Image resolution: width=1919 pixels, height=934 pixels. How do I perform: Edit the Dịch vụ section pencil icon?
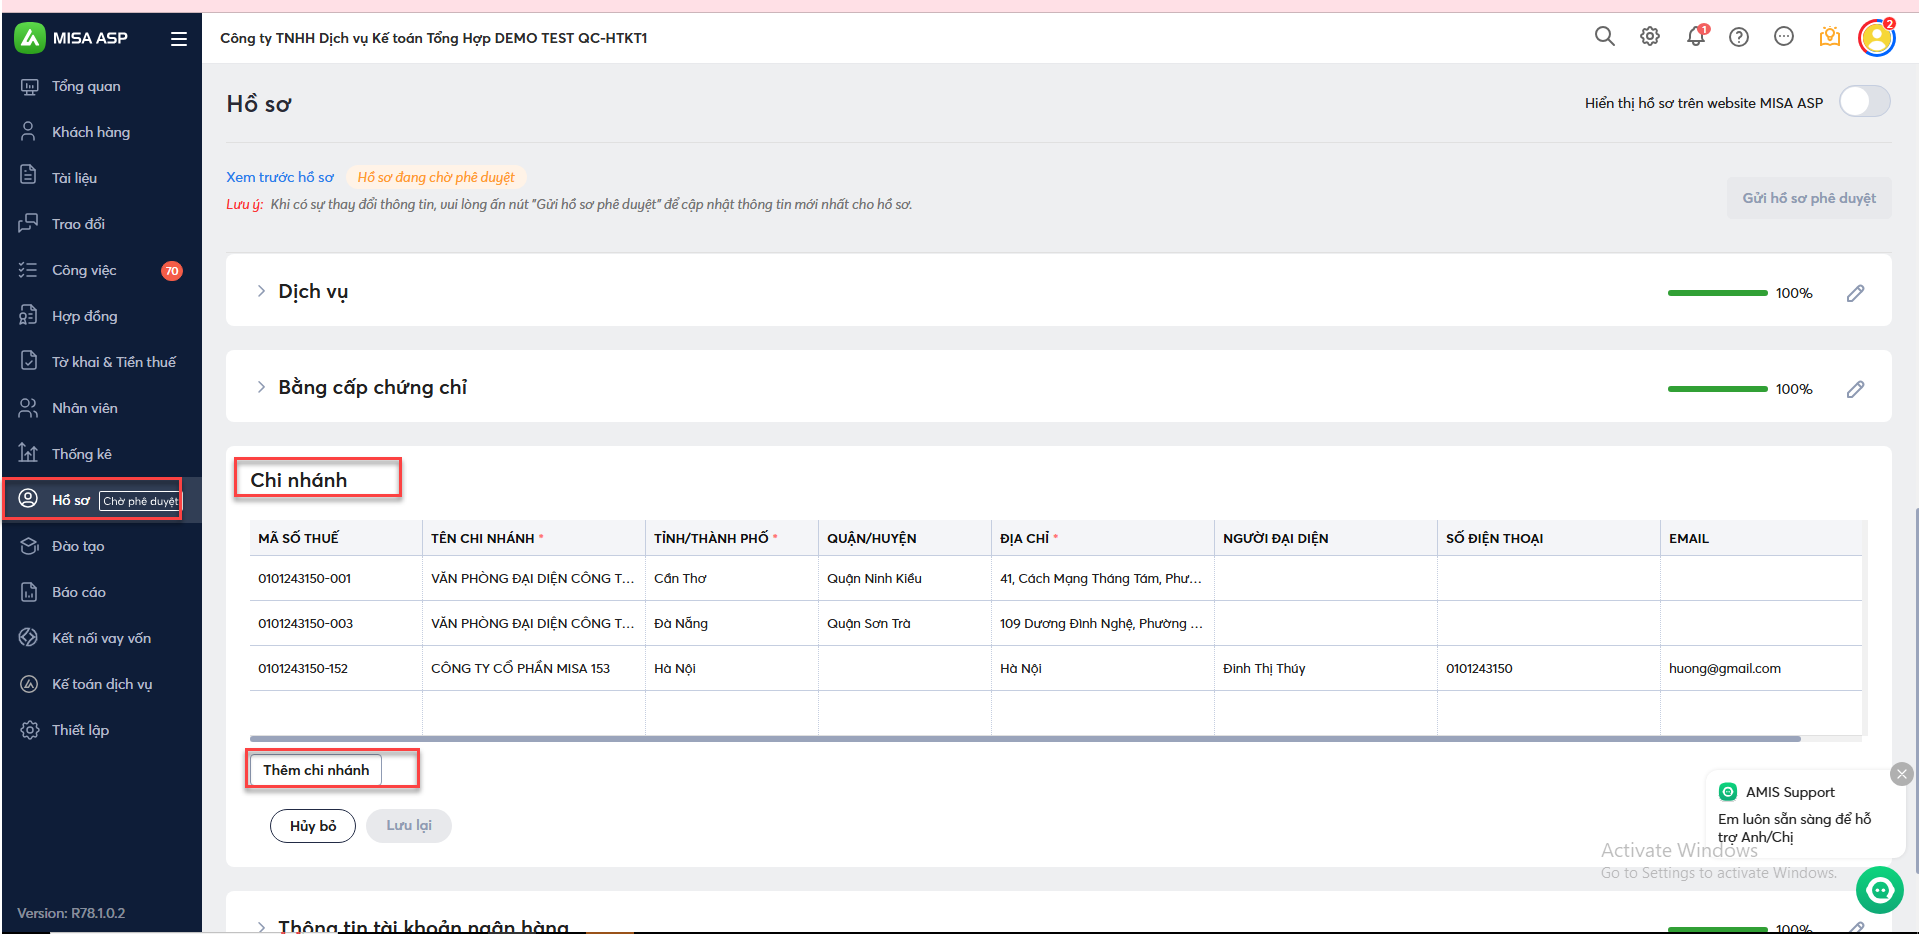pyautogui.click(x=1855, y=293)
